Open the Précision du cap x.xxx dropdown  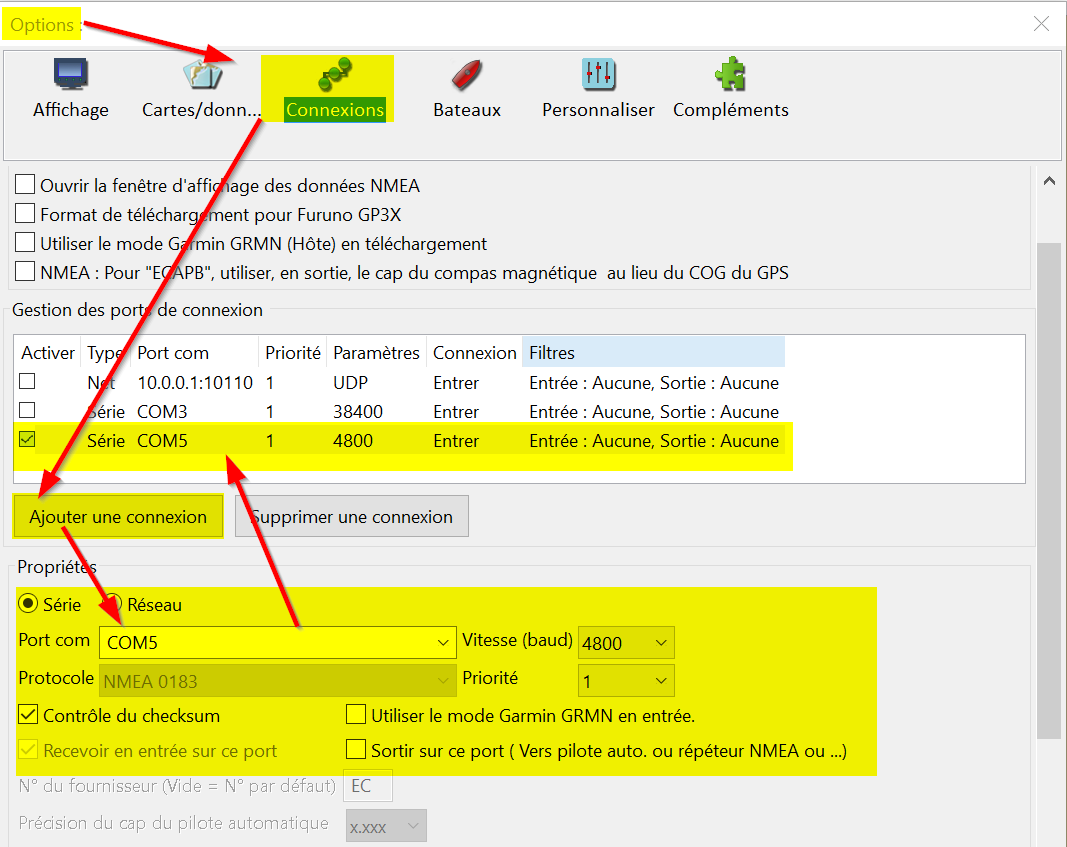(386, 826)
